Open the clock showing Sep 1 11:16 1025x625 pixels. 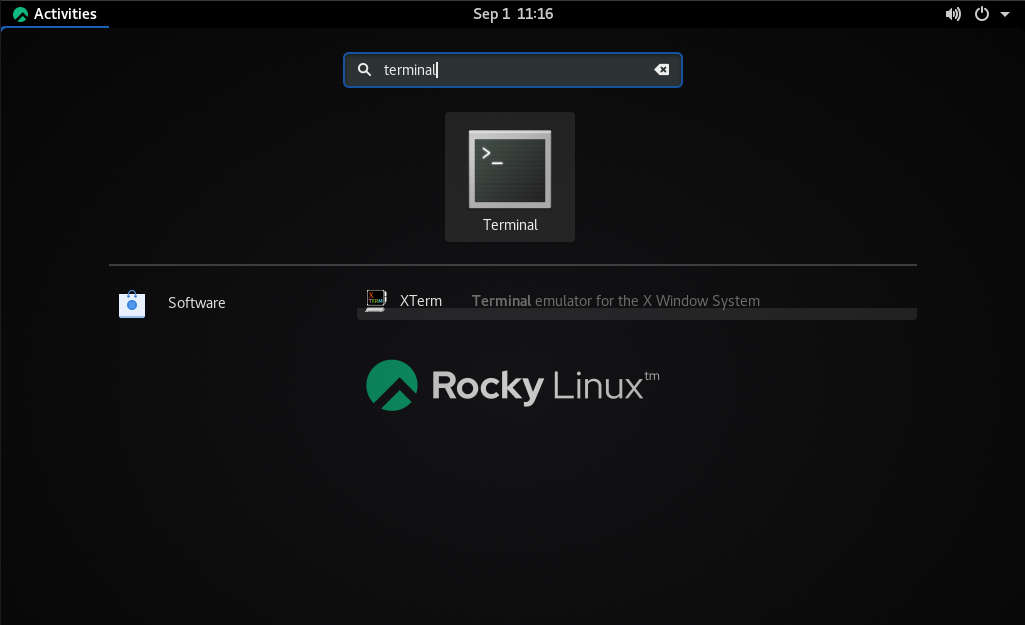(x=513, y=14)
